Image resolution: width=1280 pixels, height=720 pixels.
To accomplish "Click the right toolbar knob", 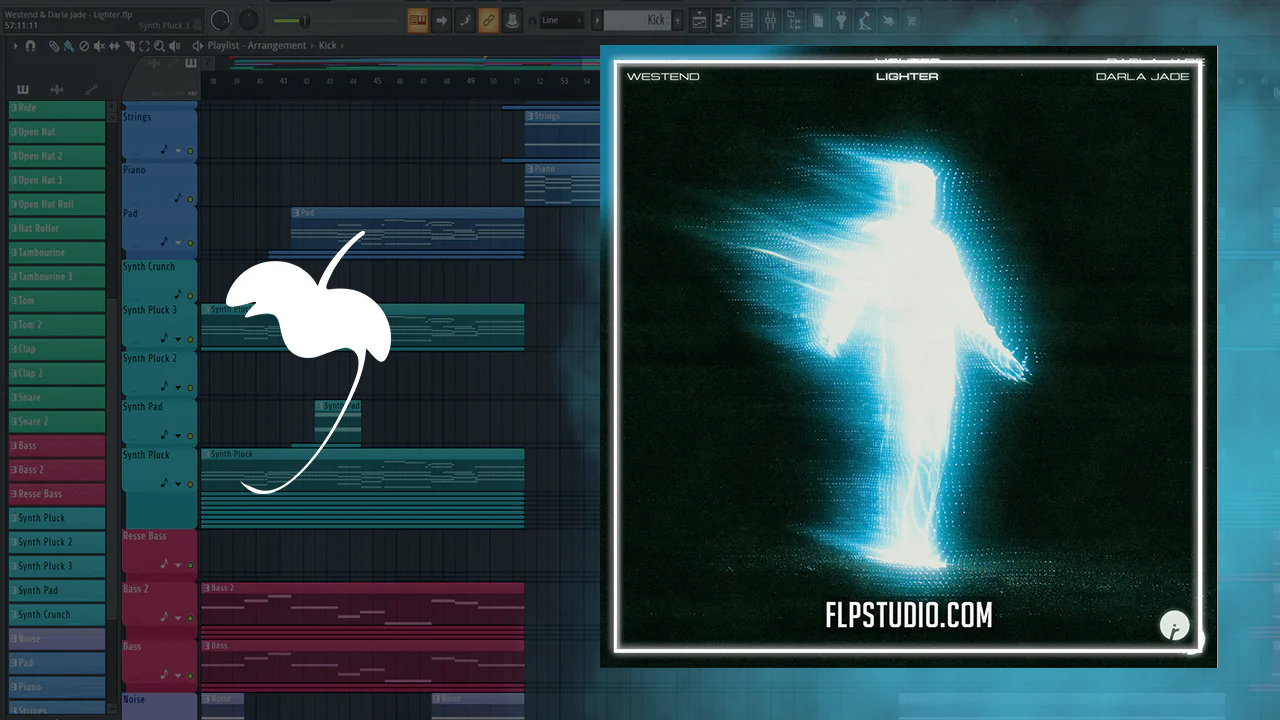I will click(x=248, y=20).
